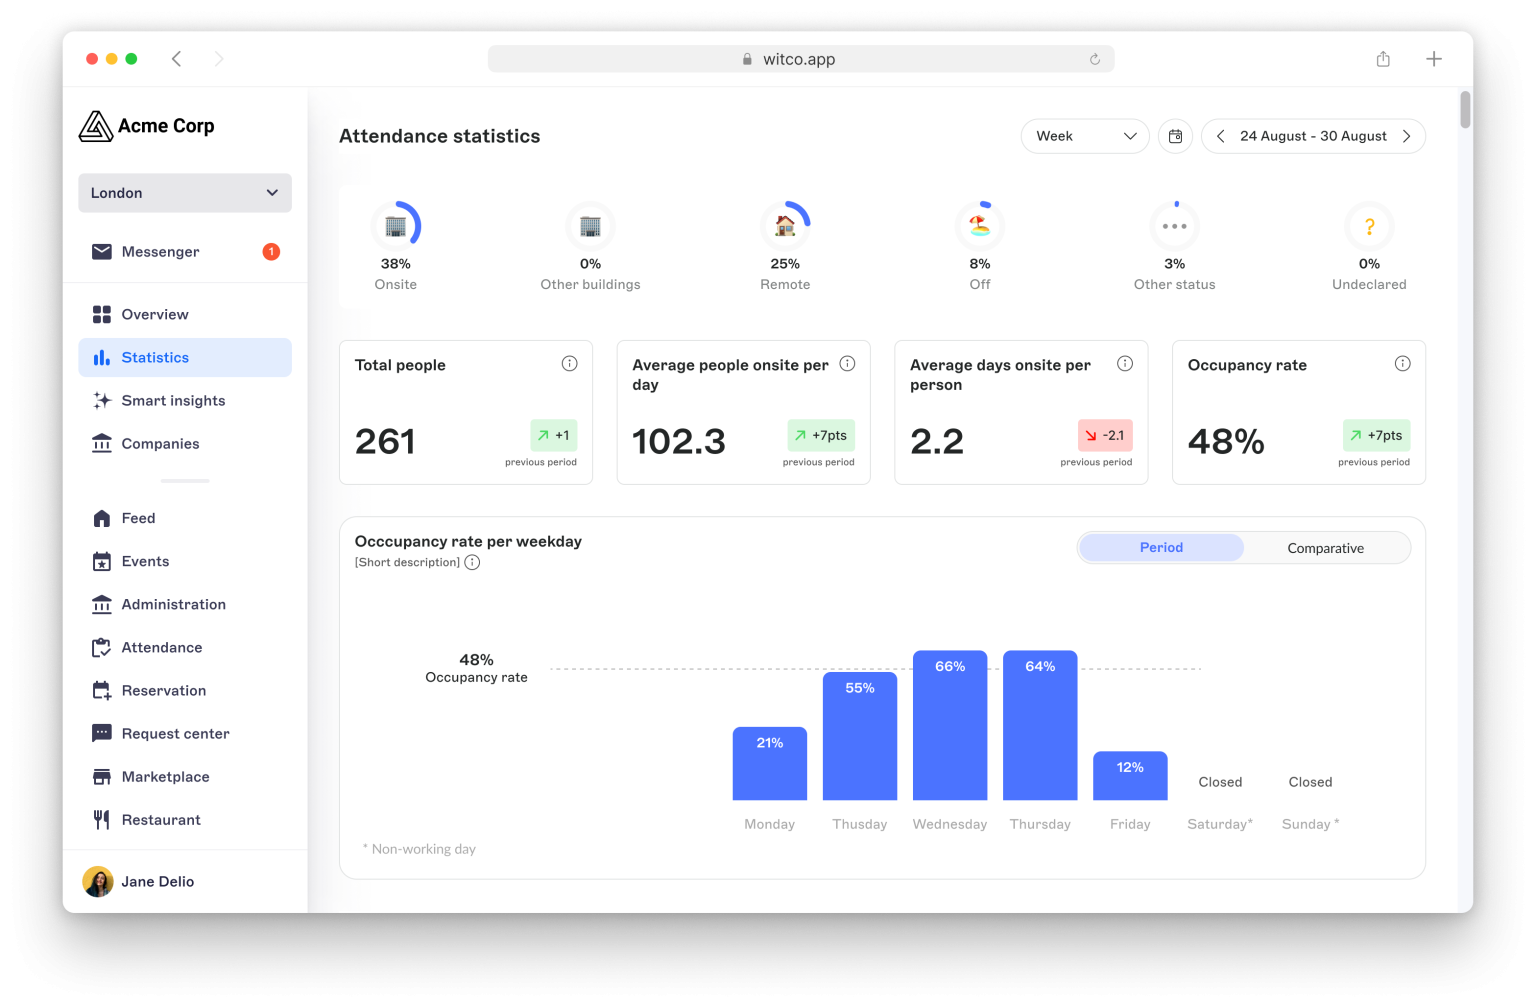Expand the Week selector dropdown
Viewport: 1536px width, 1007px height.
pyautogui.click(x=1084, y=136)
